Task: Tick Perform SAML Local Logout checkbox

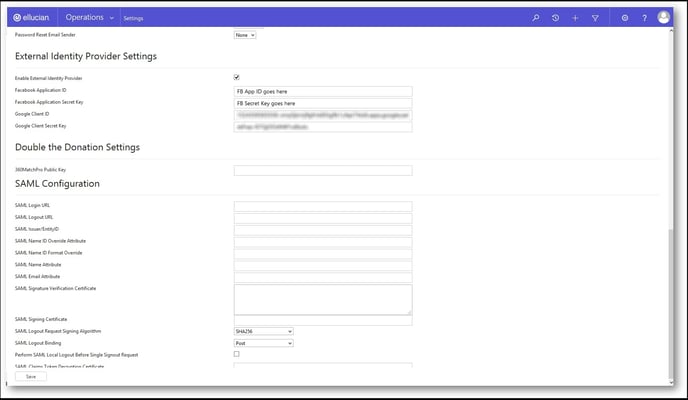Action: [x=236, y=354]
